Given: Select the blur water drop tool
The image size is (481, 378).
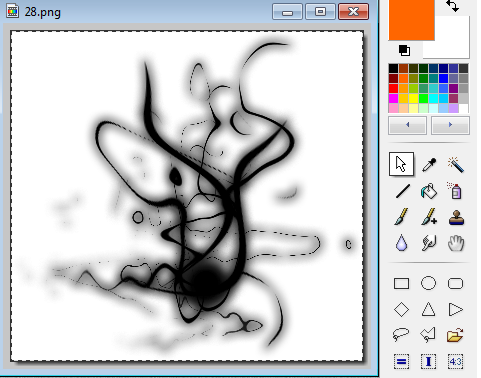Looking at the screenshot, I should pos(401,243).
